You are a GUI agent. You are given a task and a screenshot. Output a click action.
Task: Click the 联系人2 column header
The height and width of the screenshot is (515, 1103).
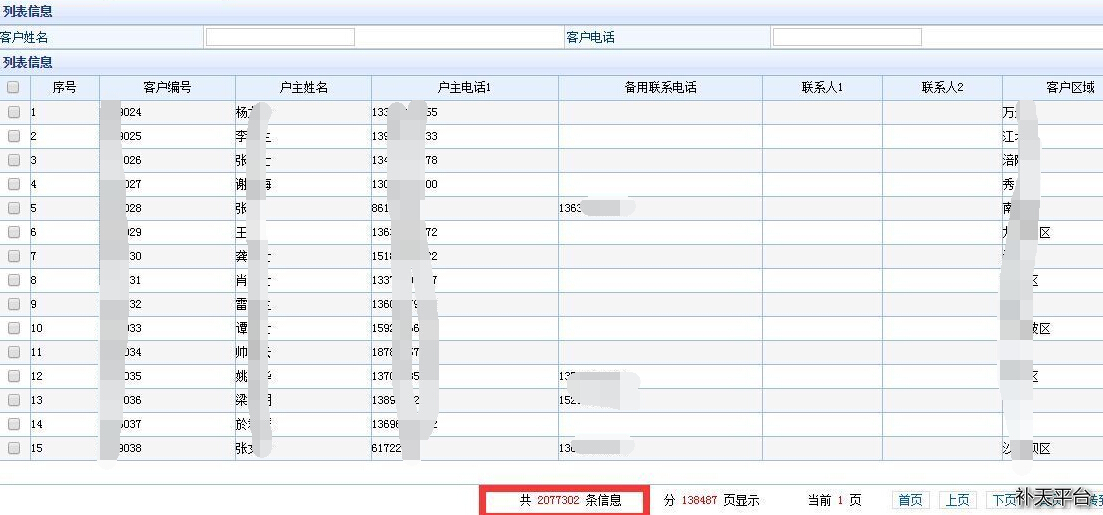942,88
